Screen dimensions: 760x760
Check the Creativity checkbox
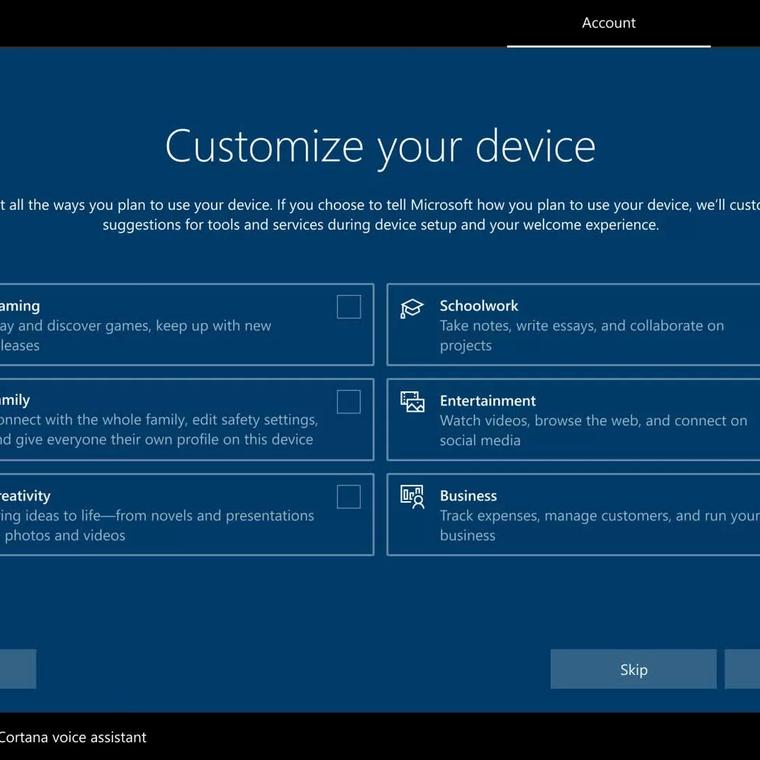[x=349, y=497]
